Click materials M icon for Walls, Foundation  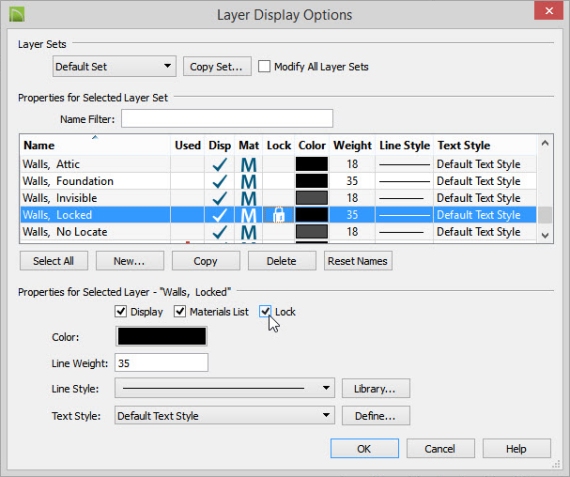[249, 181]
